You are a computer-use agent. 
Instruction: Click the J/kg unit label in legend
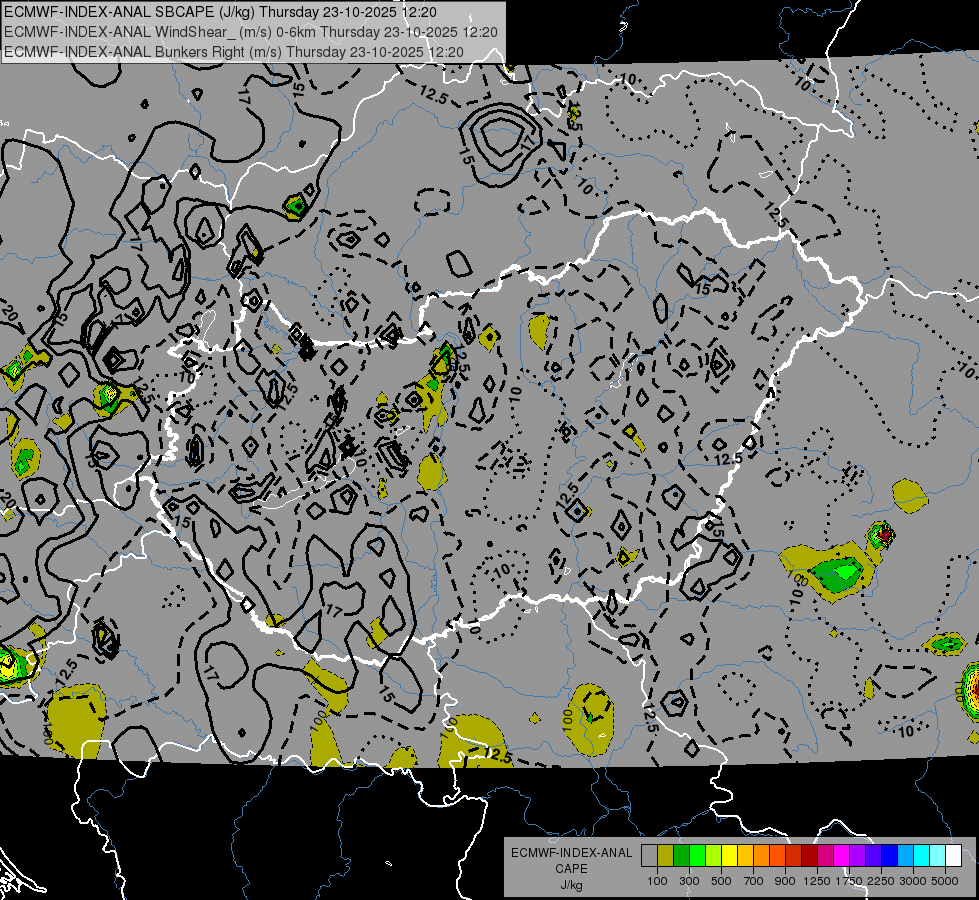[571, 885]
